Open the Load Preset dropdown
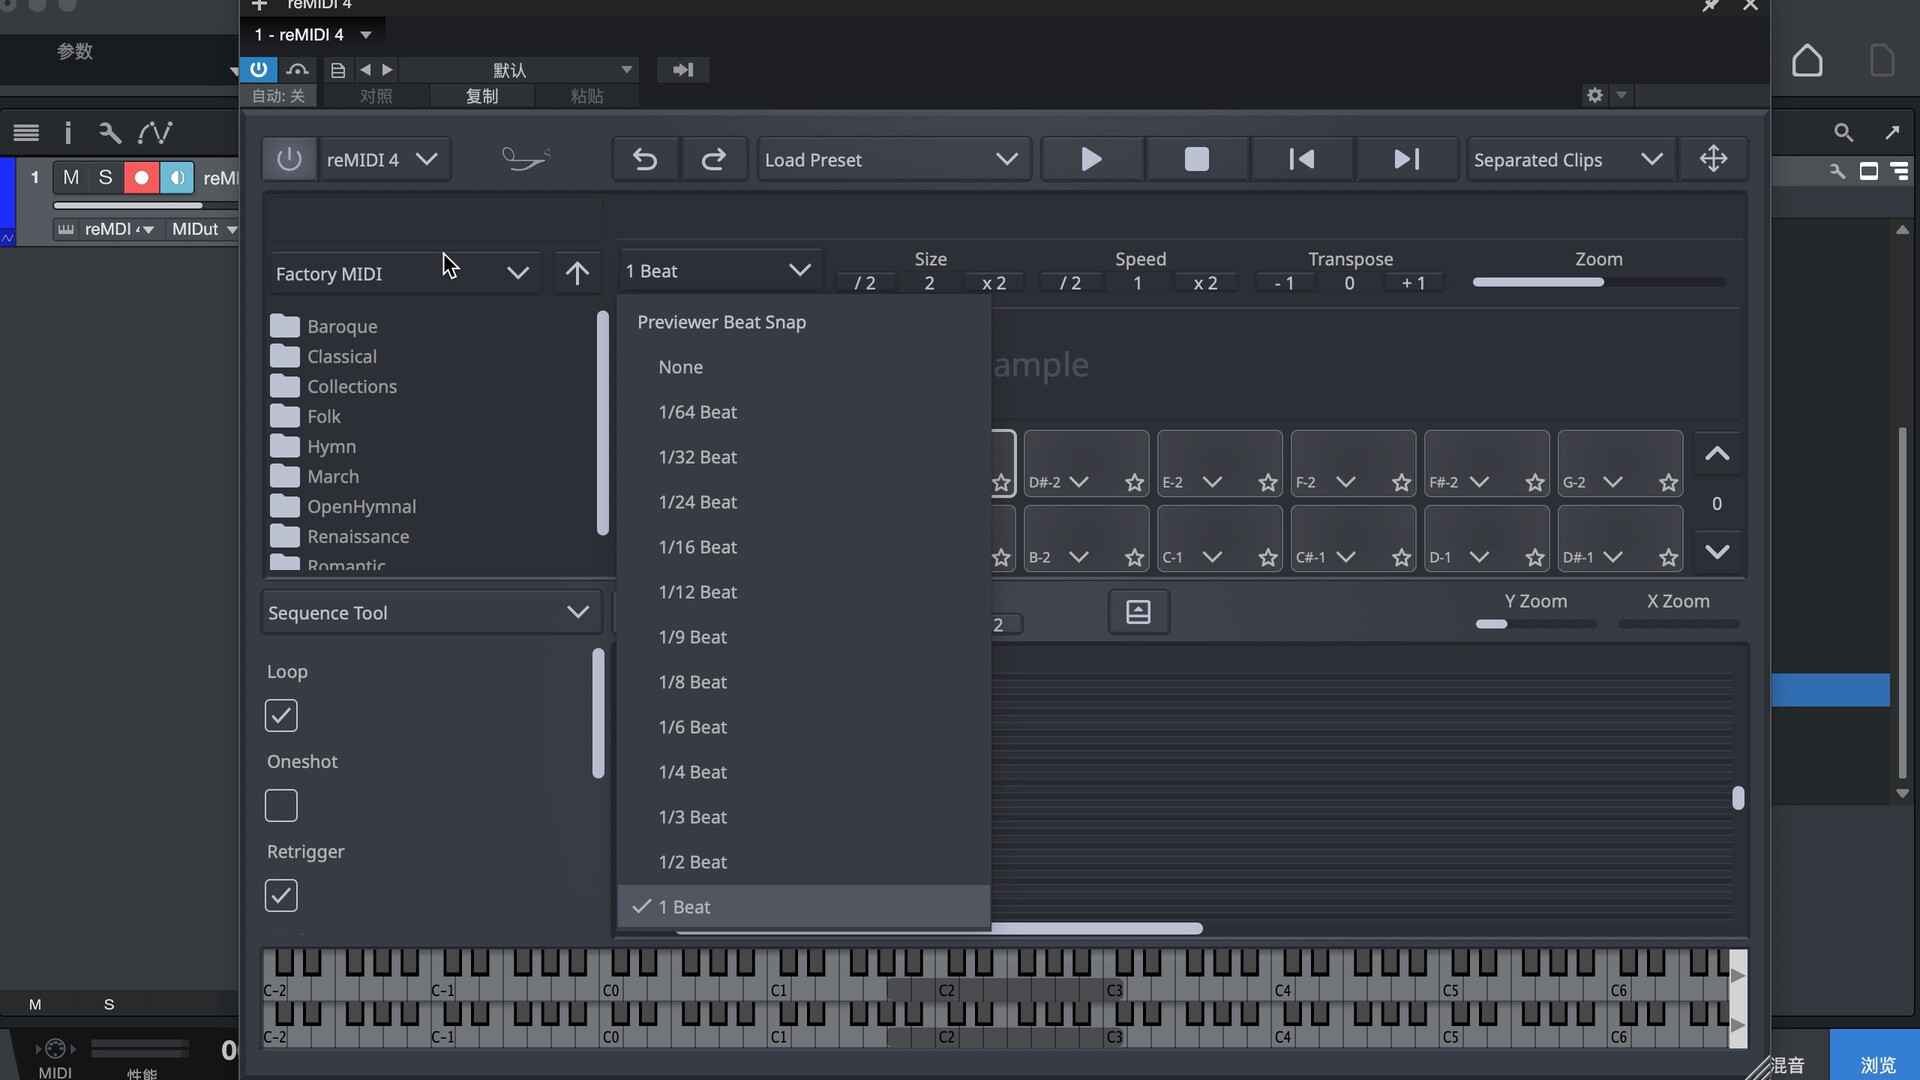The image size is (1920, 1080). (x=893, y=159)
